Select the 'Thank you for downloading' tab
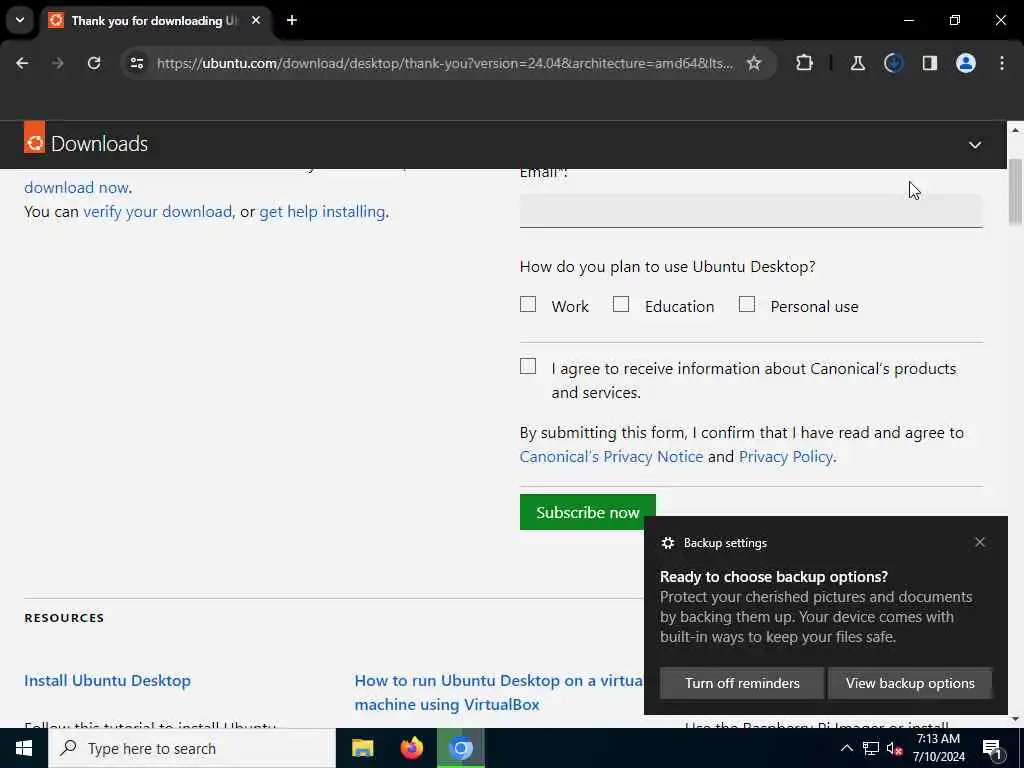 pyautogui.click(x=155, y=21)
